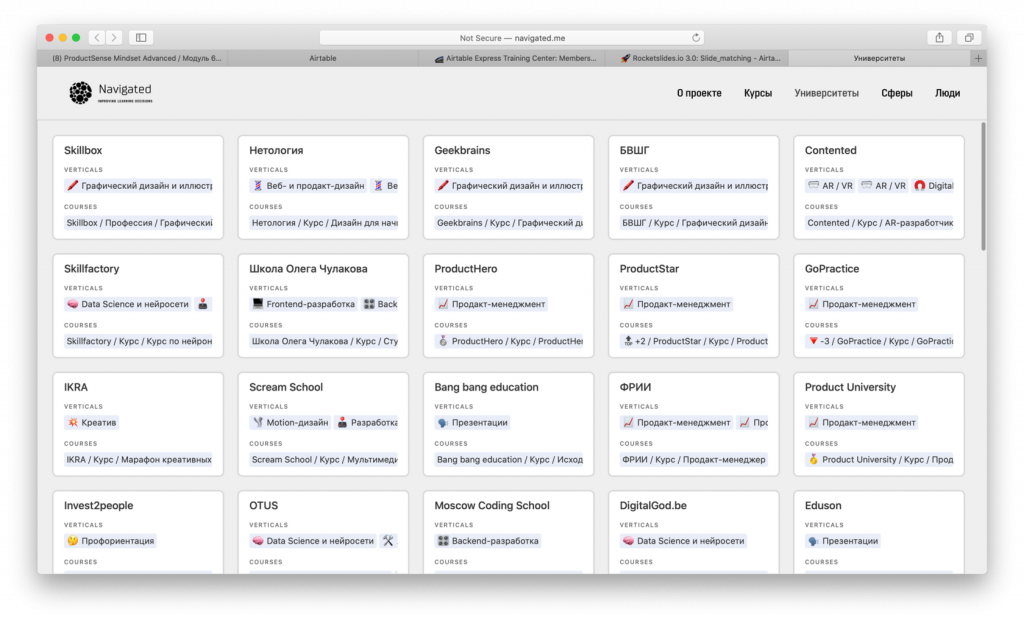Open the GoPractice card title

point(832,268)
